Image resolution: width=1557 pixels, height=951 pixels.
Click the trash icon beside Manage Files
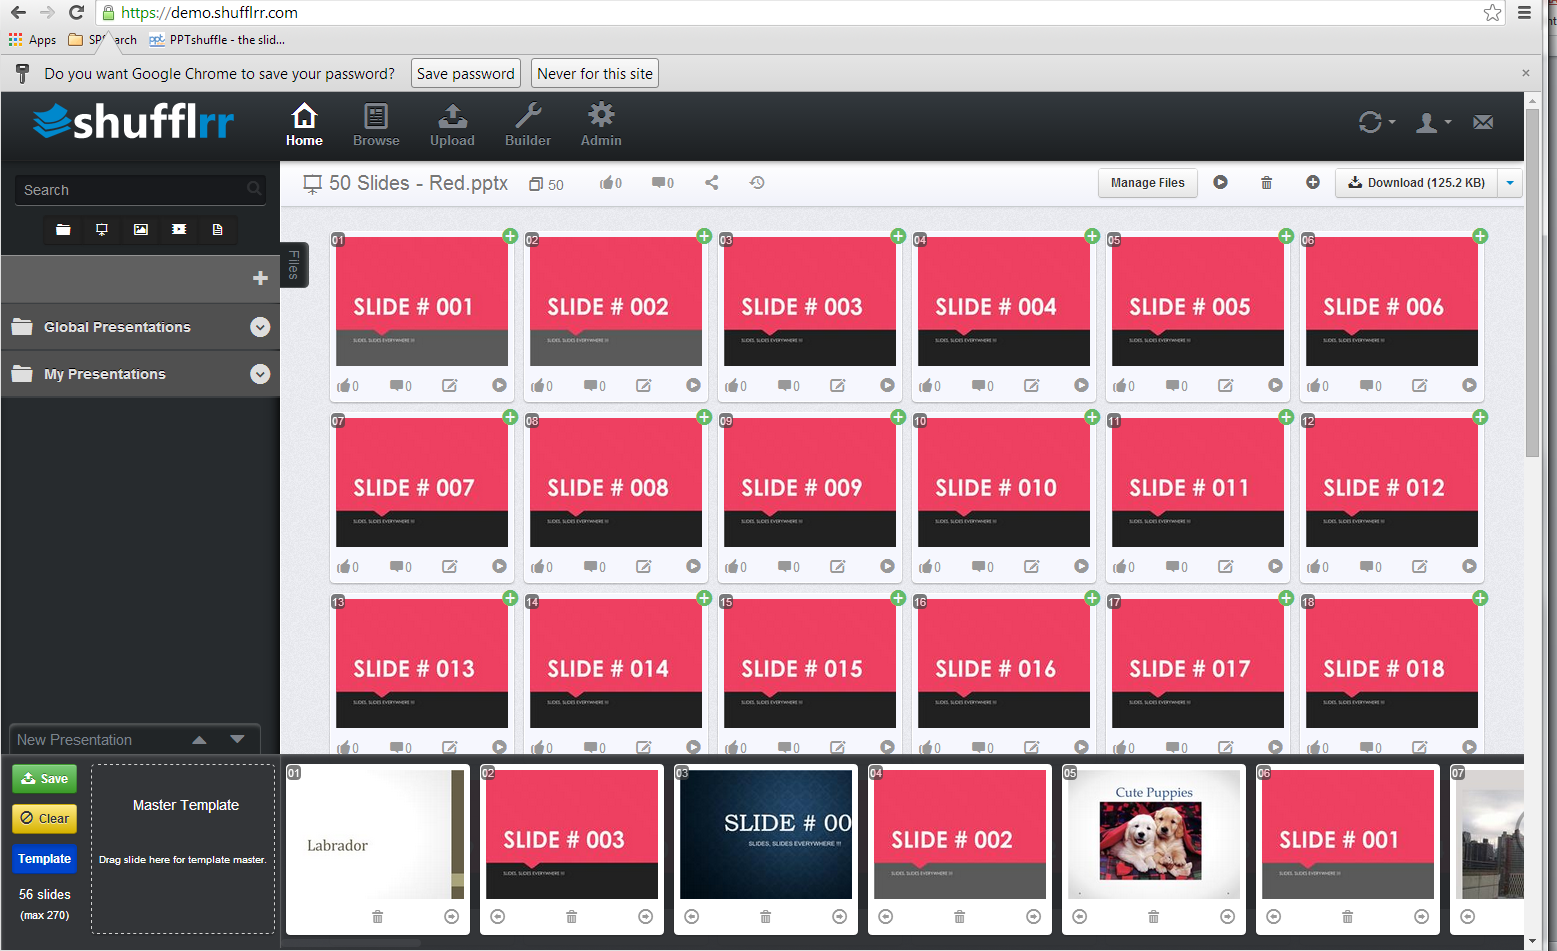[1266, 183]
